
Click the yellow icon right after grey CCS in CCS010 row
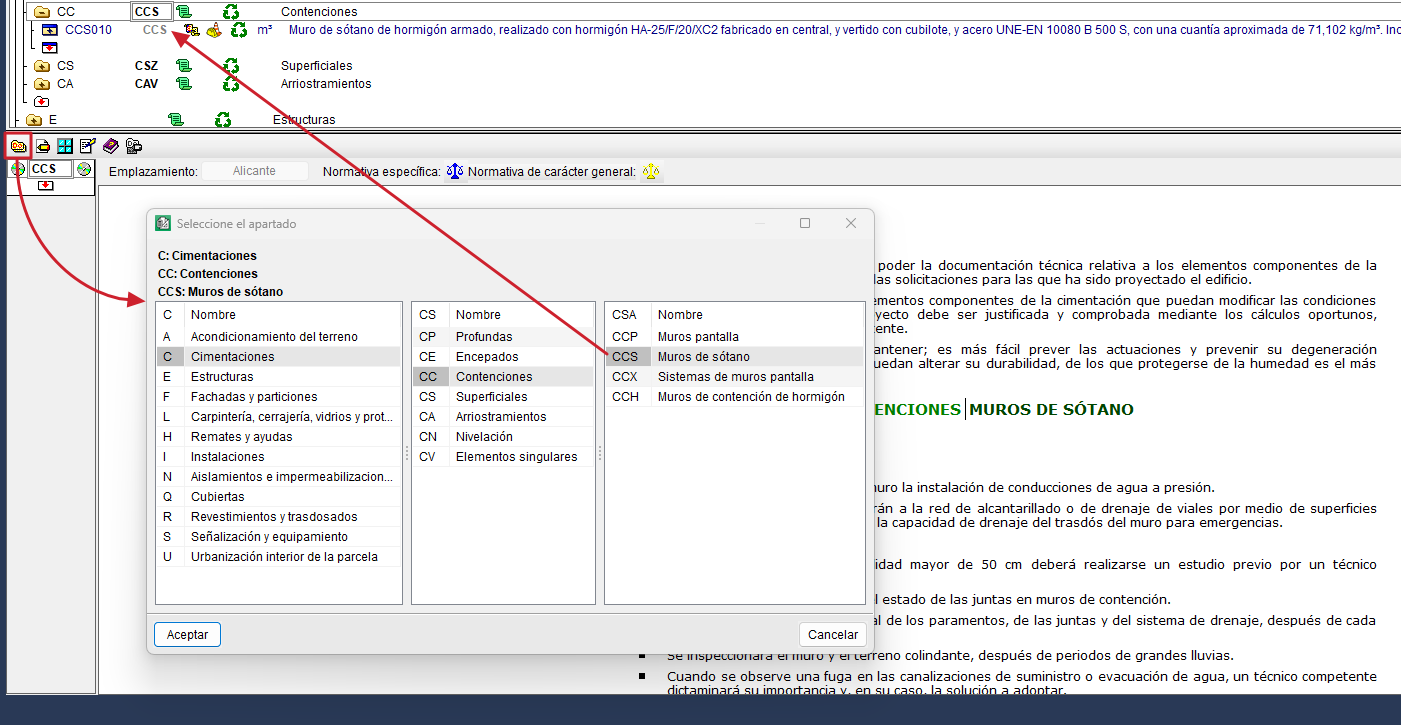point(192,30)
